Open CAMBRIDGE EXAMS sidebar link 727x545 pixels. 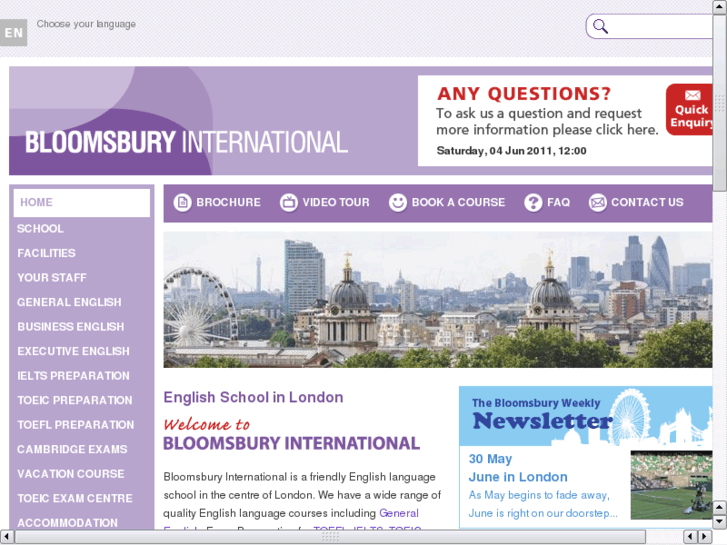(x=72, y=449)
